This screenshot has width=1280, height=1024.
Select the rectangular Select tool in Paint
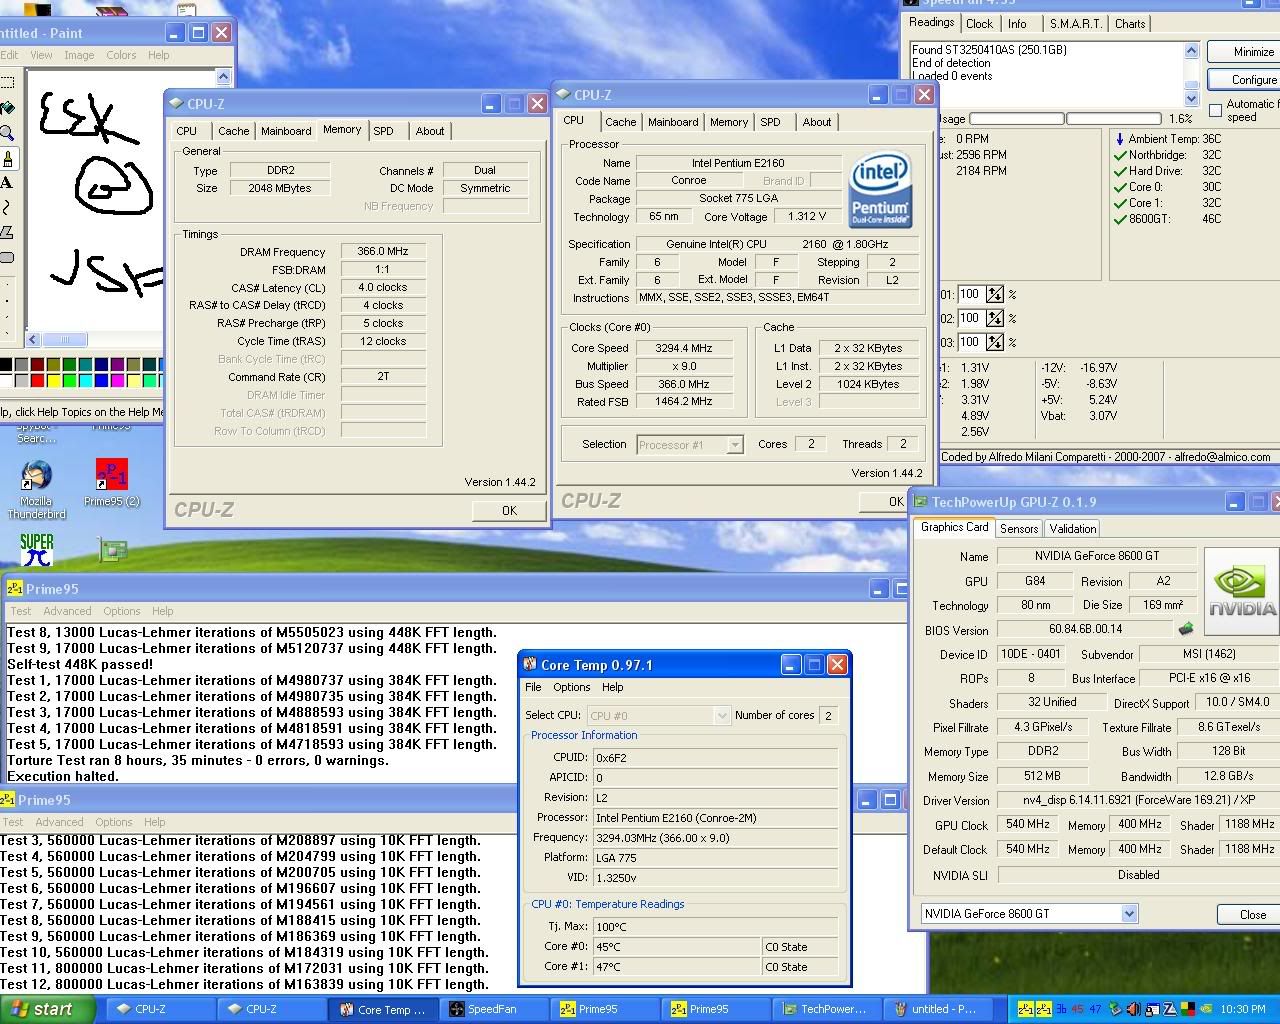point(6,83)
